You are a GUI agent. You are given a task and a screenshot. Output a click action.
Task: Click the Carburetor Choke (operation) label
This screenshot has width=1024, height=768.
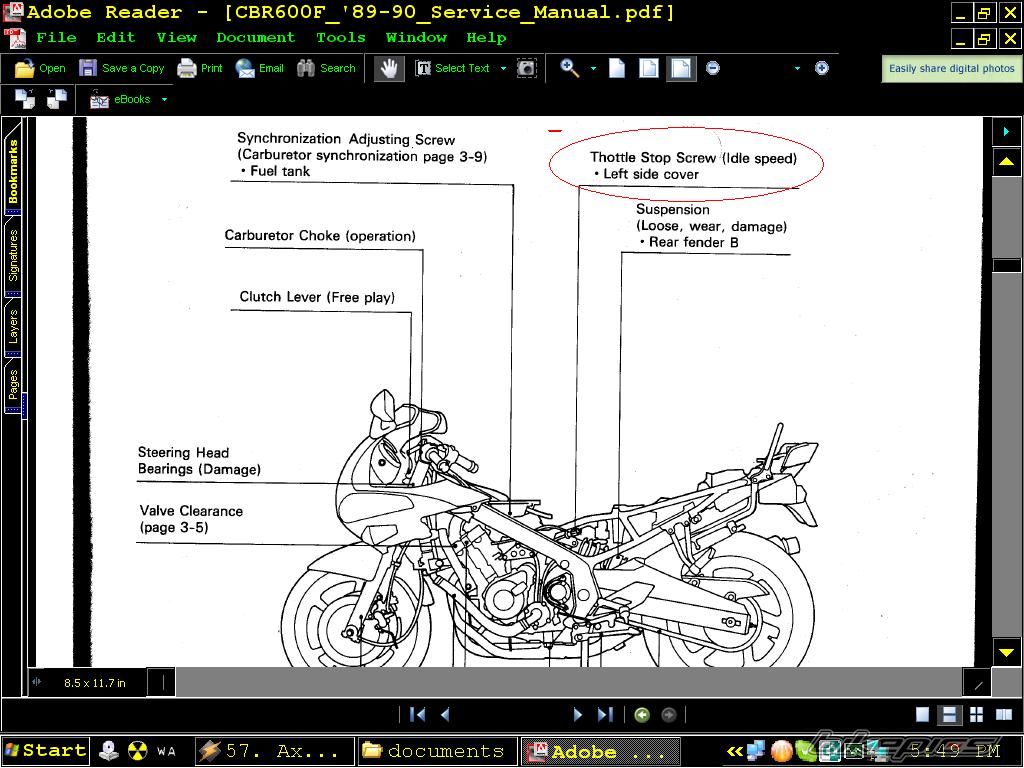320,236
